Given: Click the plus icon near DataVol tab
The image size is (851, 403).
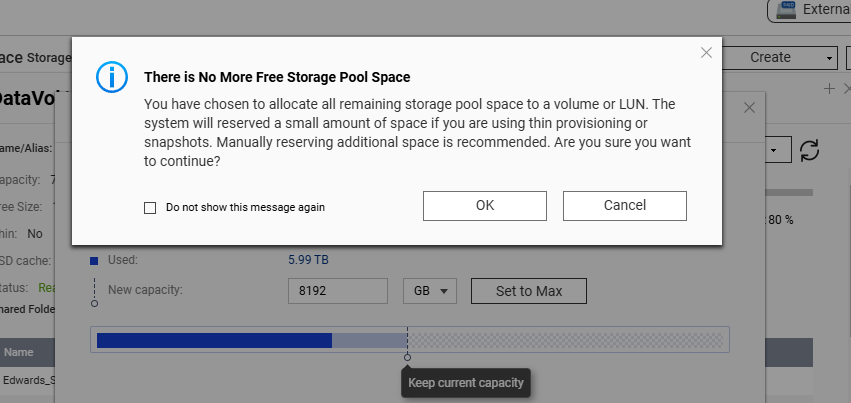Looking at the screenshot, I should click(829, 88).
